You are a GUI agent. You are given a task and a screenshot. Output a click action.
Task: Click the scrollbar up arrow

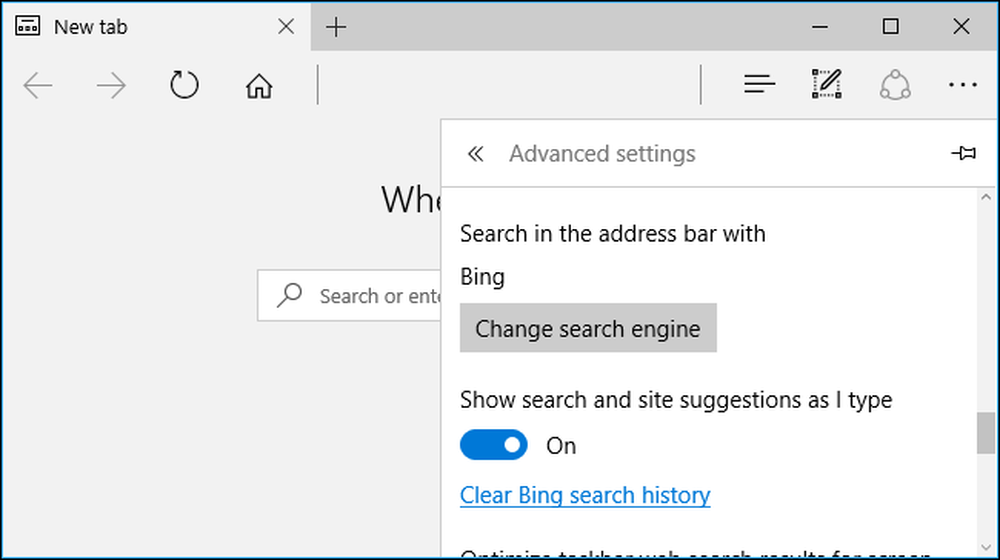coord(986,198)
